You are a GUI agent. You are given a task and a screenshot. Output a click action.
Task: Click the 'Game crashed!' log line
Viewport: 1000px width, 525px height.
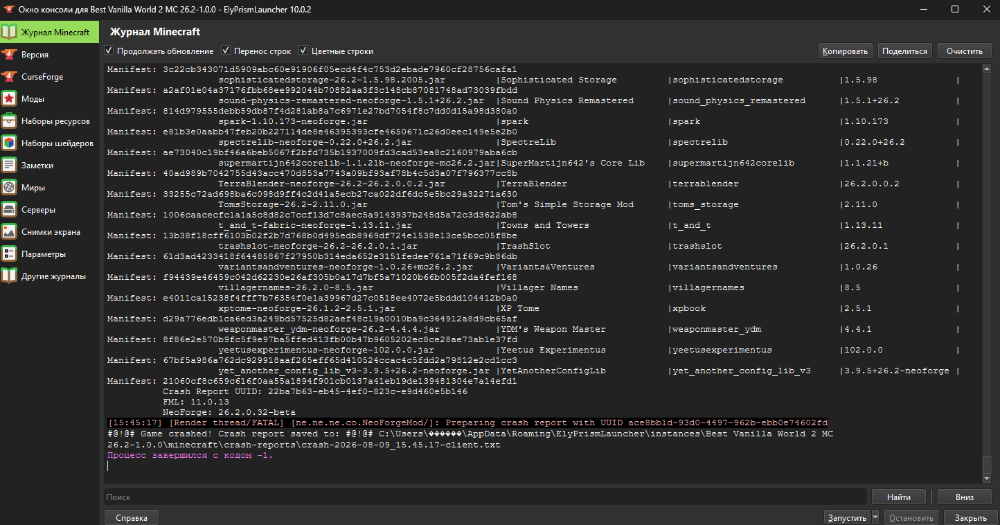(x=470, y=434)
